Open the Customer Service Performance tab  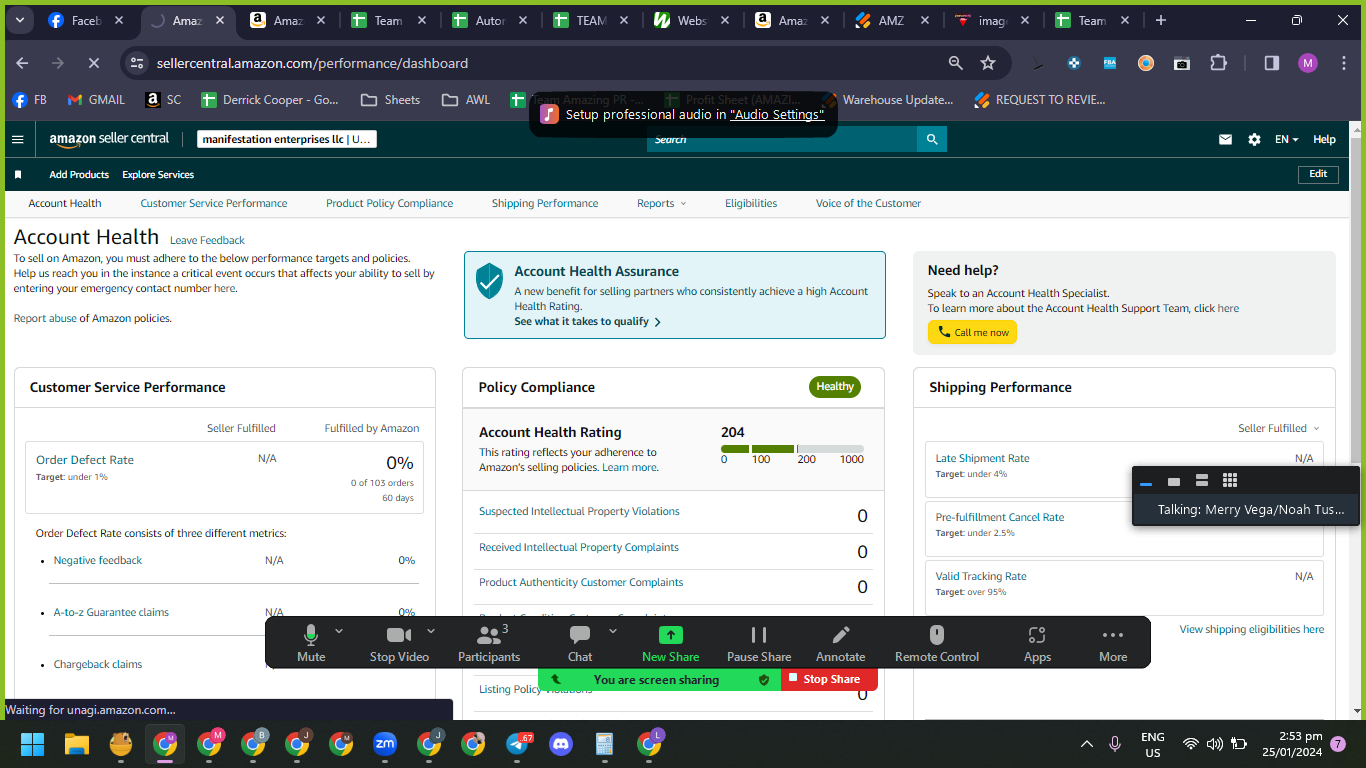(x=214, y=203)
